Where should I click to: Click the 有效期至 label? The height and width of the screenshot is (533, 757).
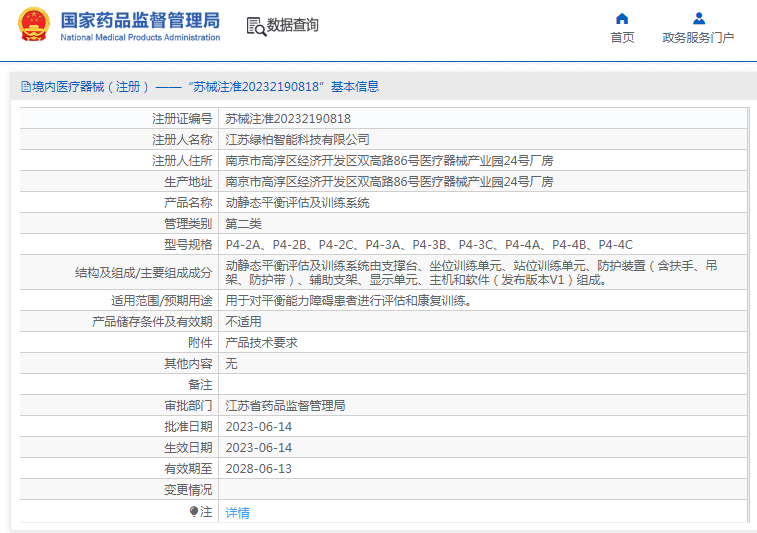pyautogui.click(x=188, y=469)
